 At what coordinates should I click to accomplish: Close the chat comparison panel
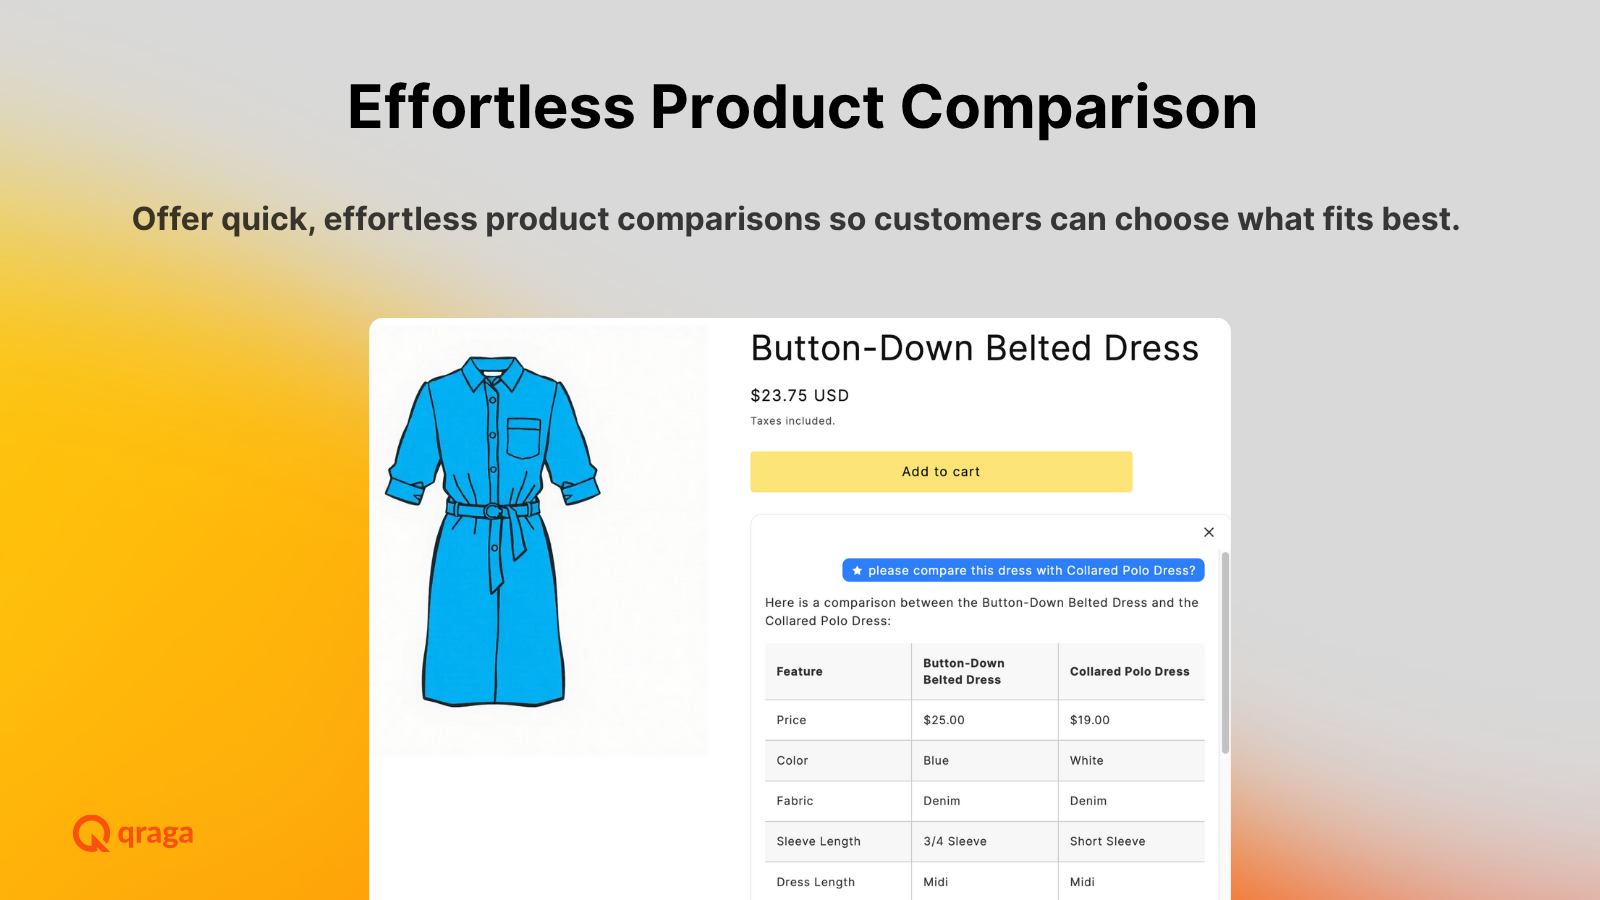tap(1208, 532)
